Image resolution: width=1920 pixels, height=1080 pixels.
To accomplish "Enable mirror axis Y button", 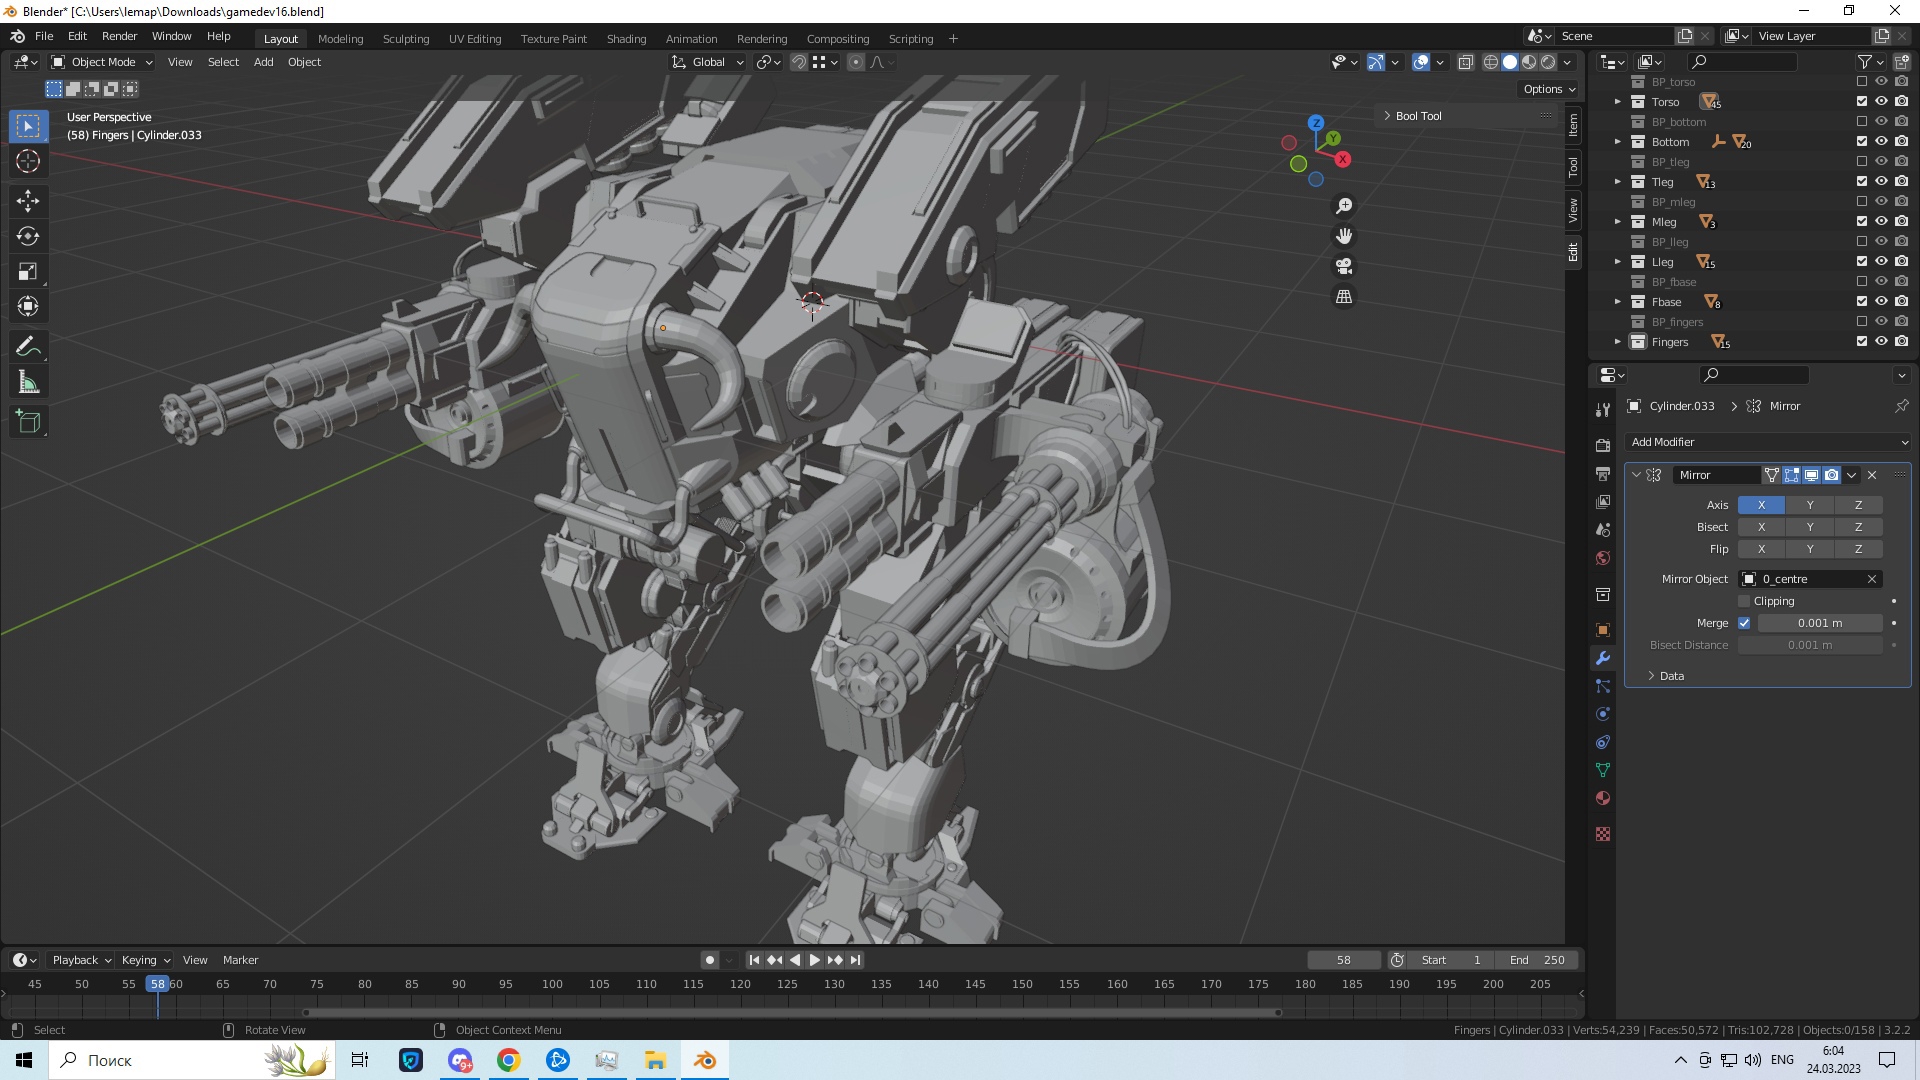I will coord(1809,505).
